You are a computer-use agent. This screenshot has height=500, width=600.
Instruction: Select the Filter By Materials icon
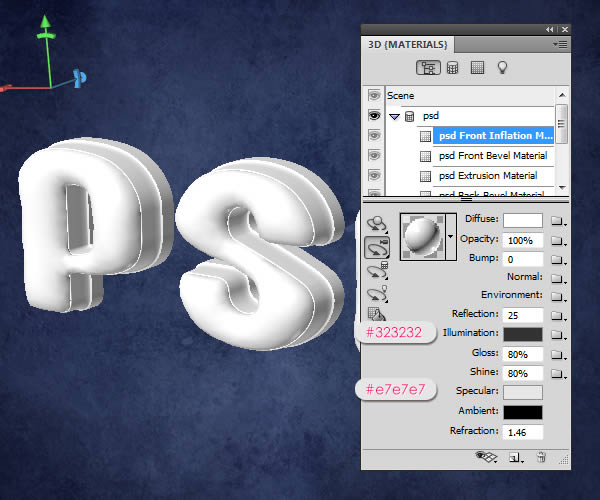[x=477, y=68]
